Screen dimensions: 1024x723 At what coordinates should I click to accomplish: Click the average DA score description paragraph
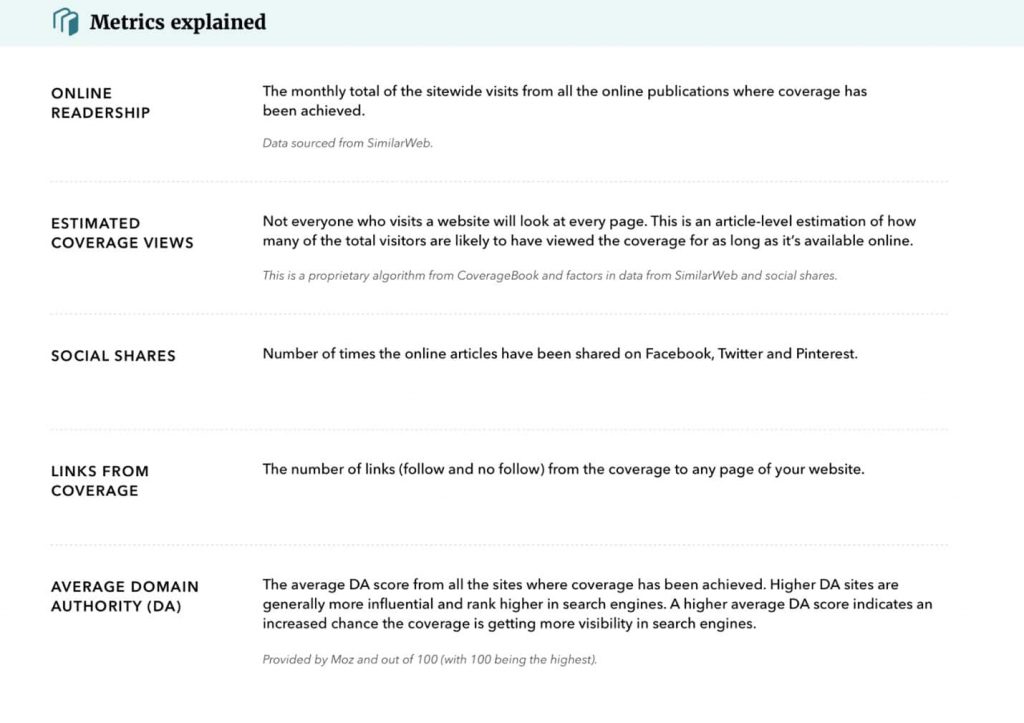coord(597,604)
